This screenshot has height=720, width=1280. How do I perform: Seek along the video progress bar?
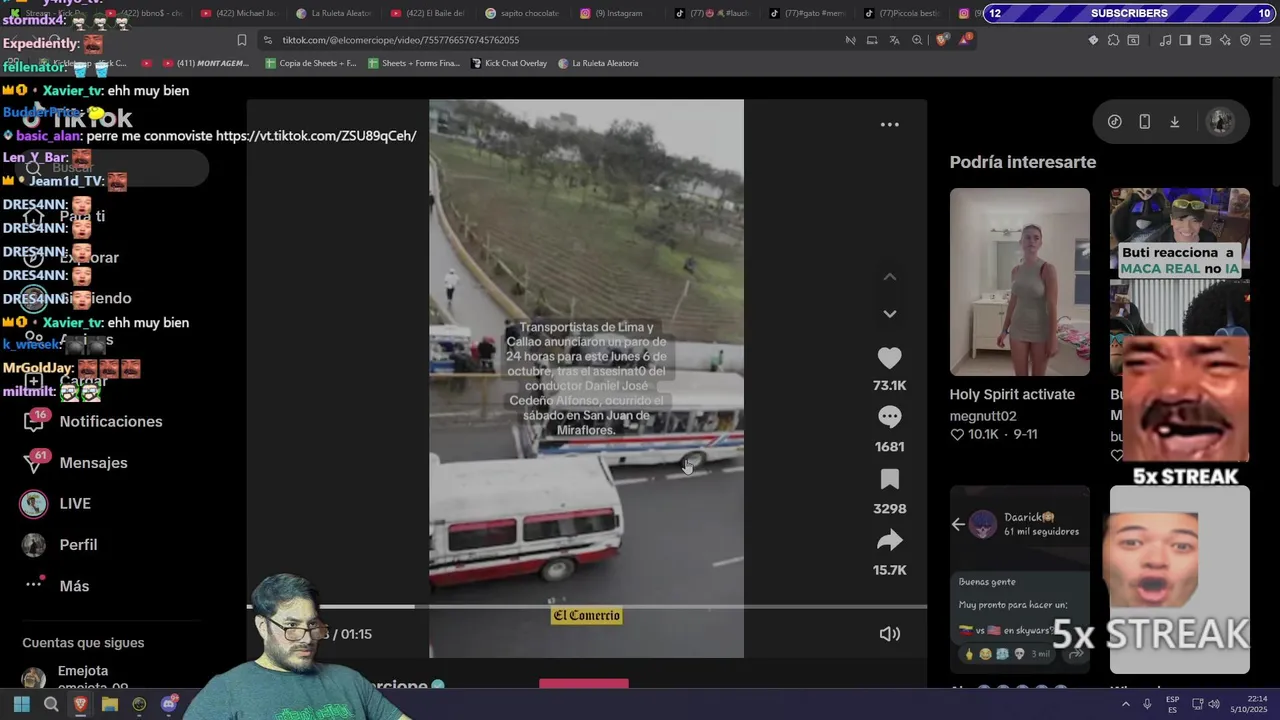pyautogui.click(x=587, y=606)
